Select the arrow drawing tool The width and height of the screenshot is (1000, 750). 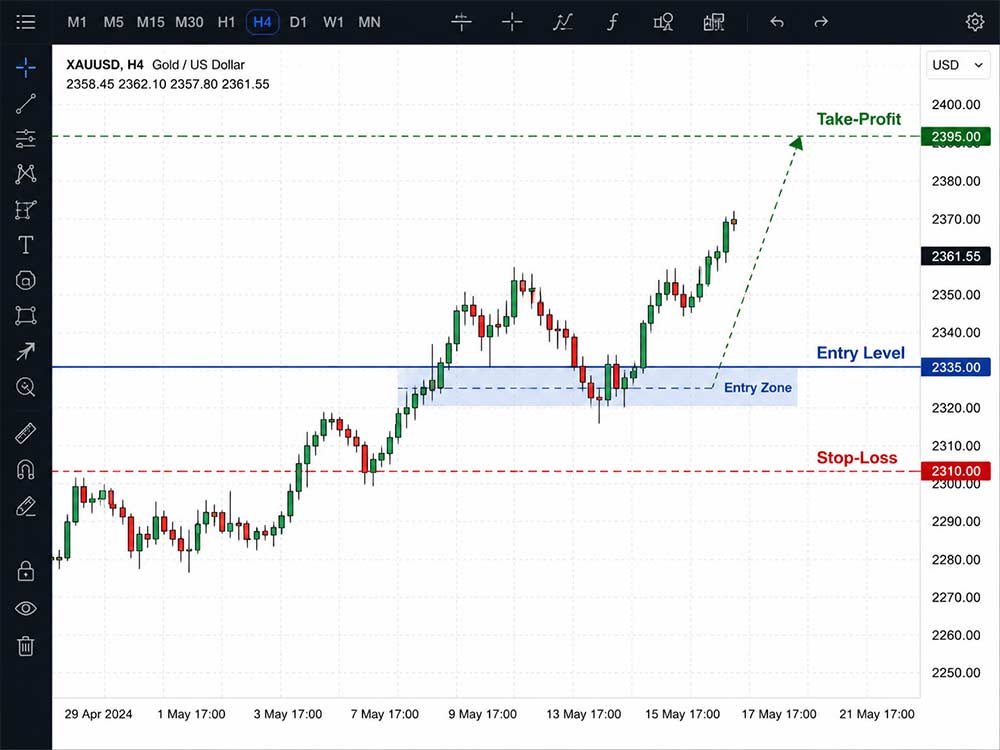point(26,351)
